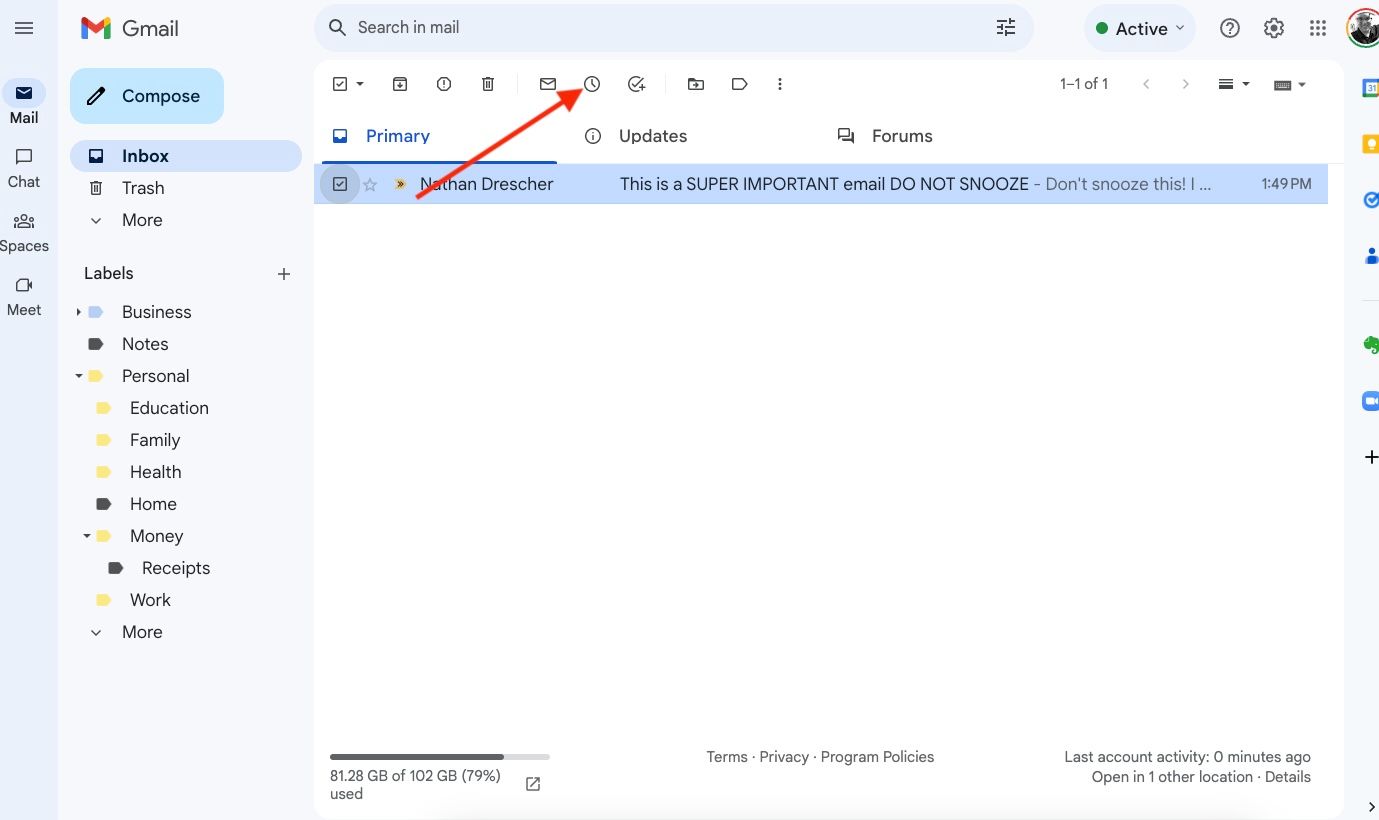
Task: Expand the Business label
Action: point(78,312)
